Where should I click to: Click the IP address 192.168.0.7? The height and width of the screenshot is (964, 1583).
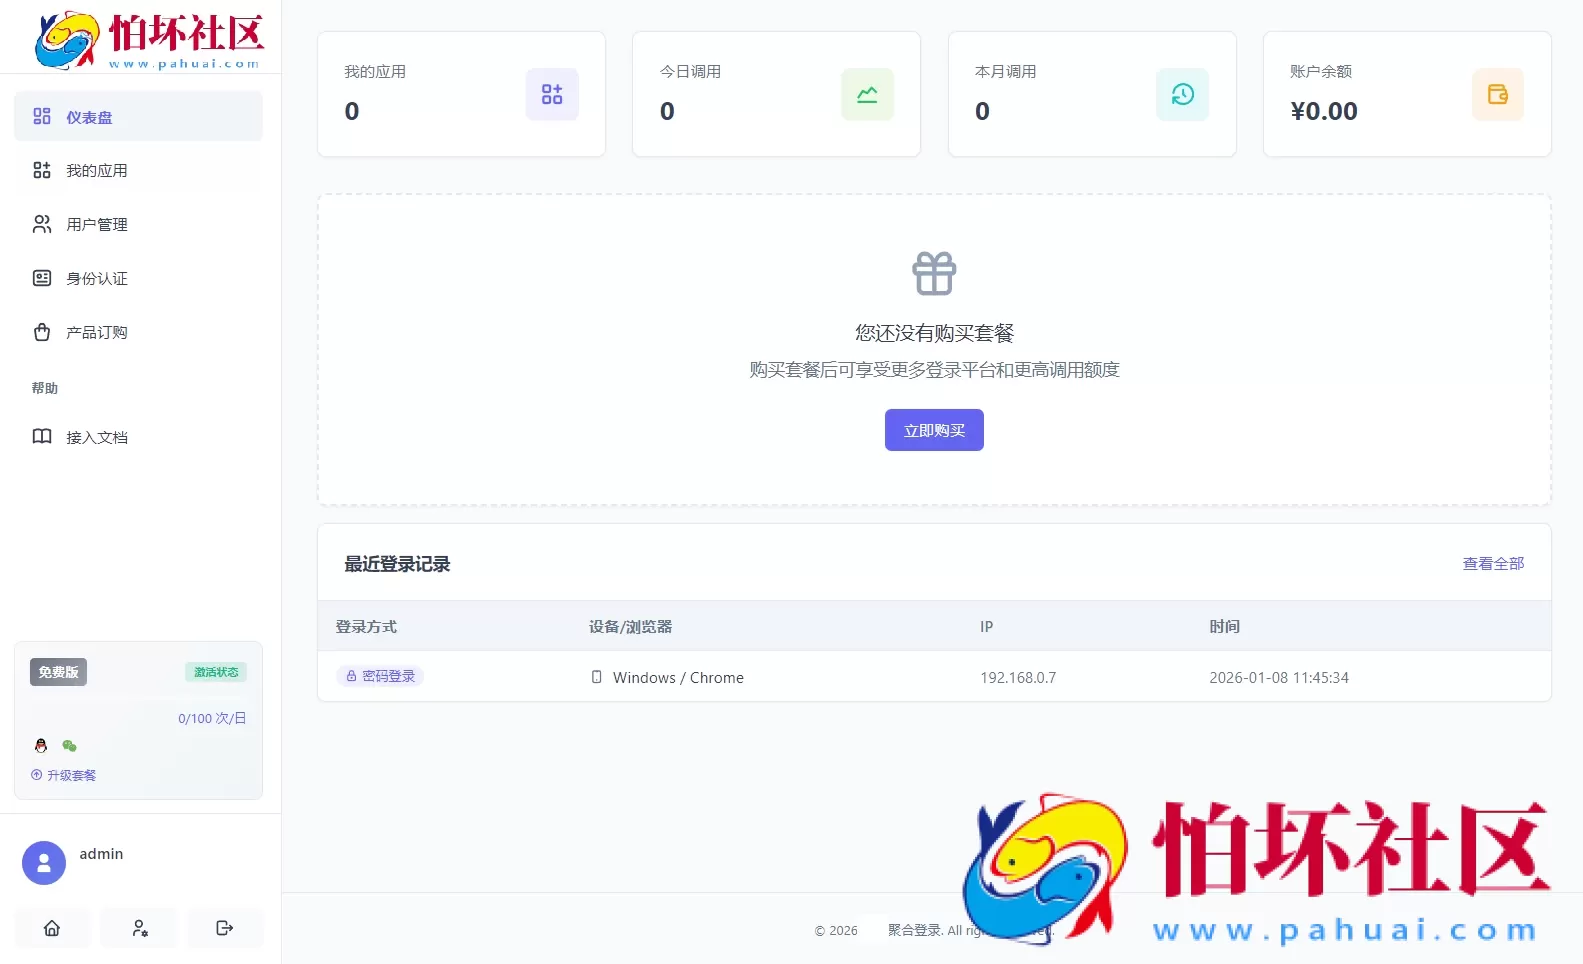pos(1018,678)
